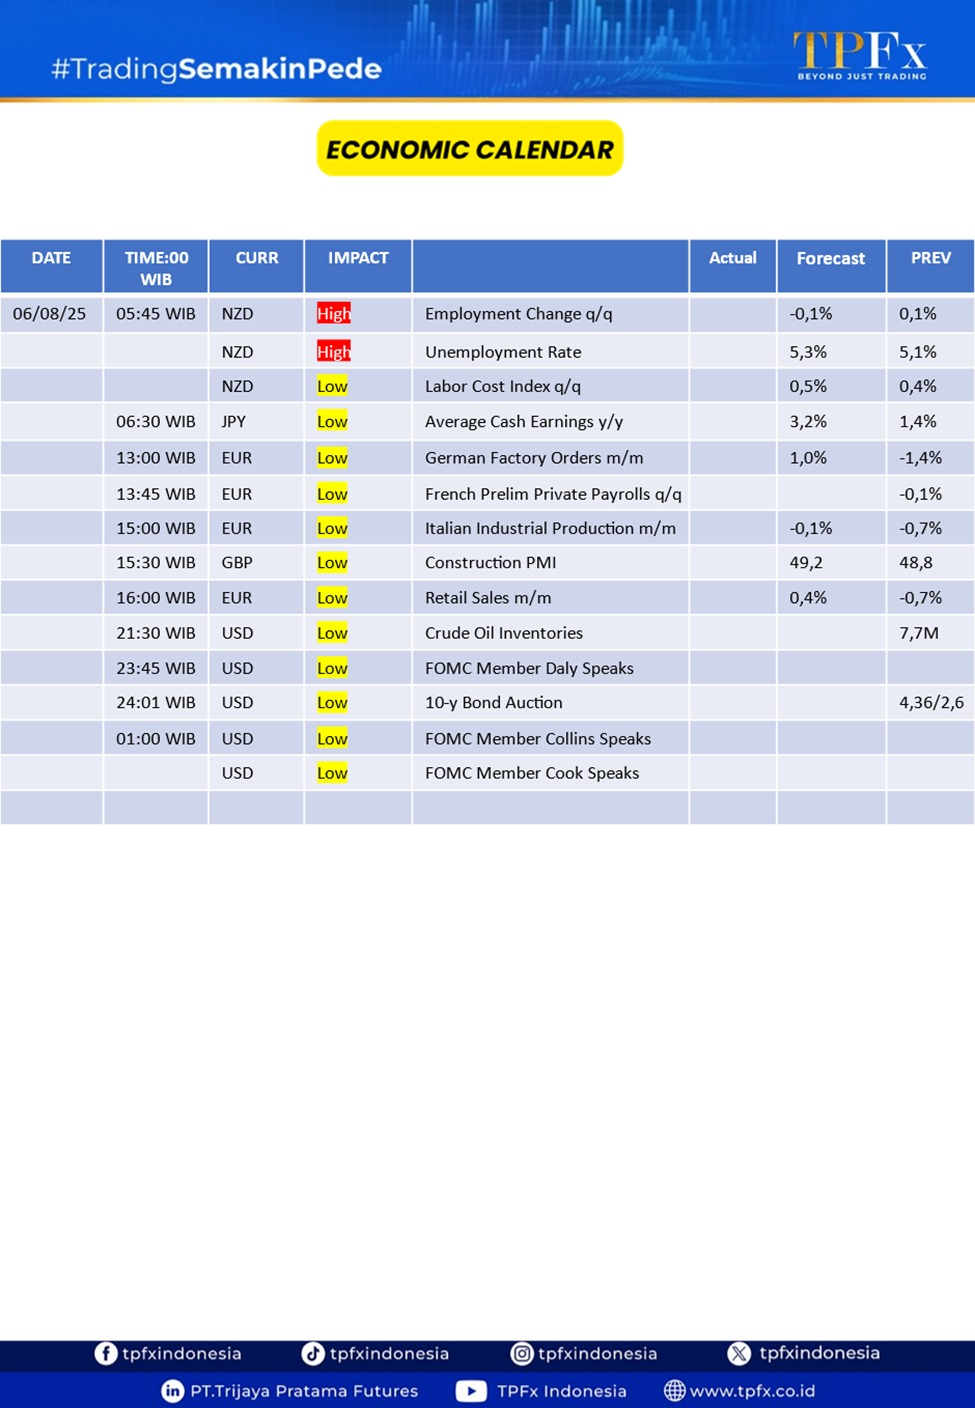Click the 21:30 WIB time cell
975x1408 pixels.
pyautogui.click(x=156, y=633)
